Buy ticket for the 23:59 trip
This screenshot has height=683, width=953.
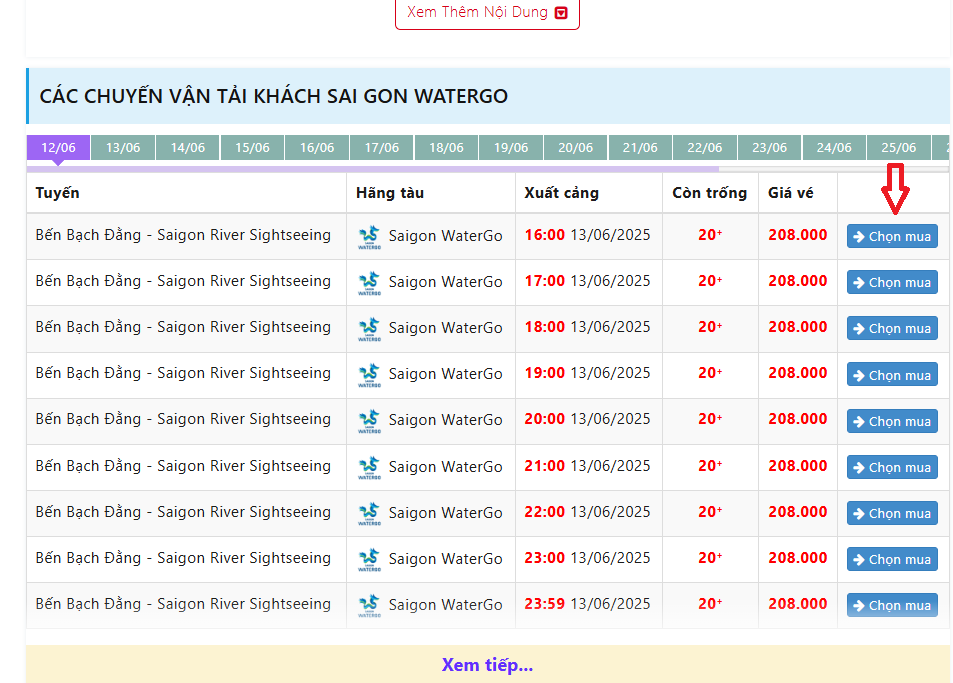(x=892, y=605)
